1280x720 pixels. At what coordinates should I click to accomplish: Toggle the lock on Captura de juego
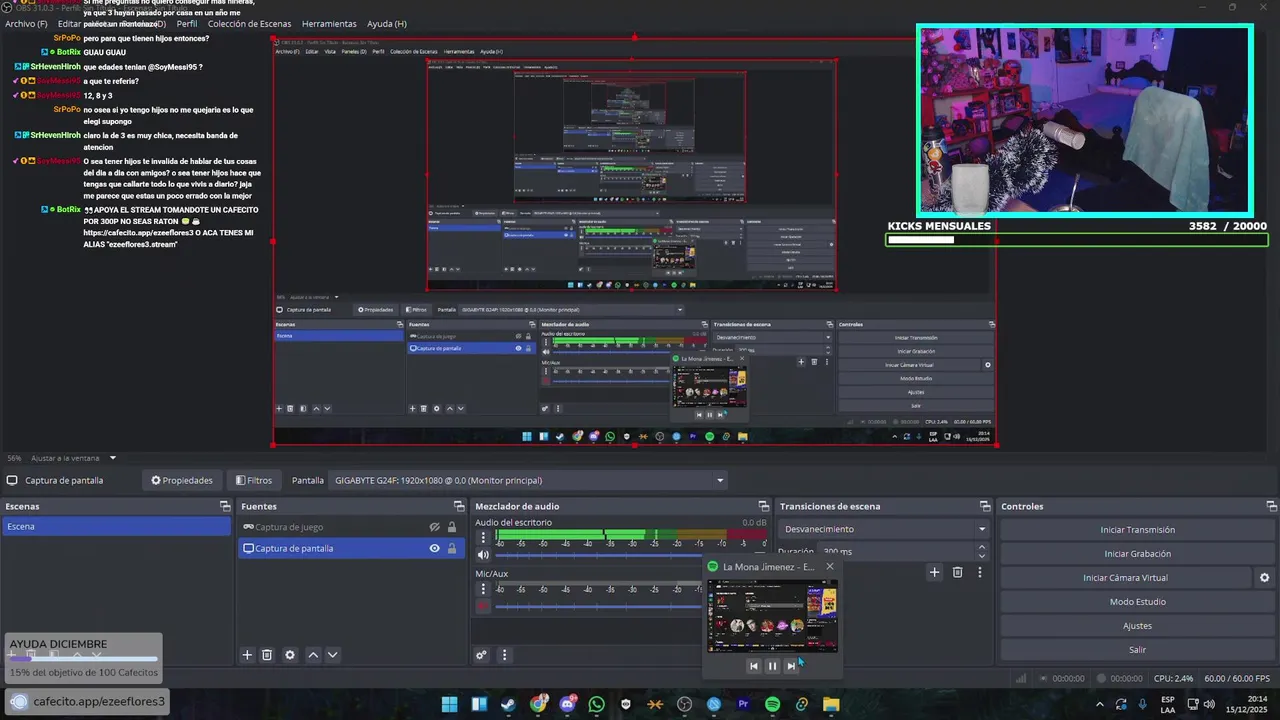tap(452, 527)
